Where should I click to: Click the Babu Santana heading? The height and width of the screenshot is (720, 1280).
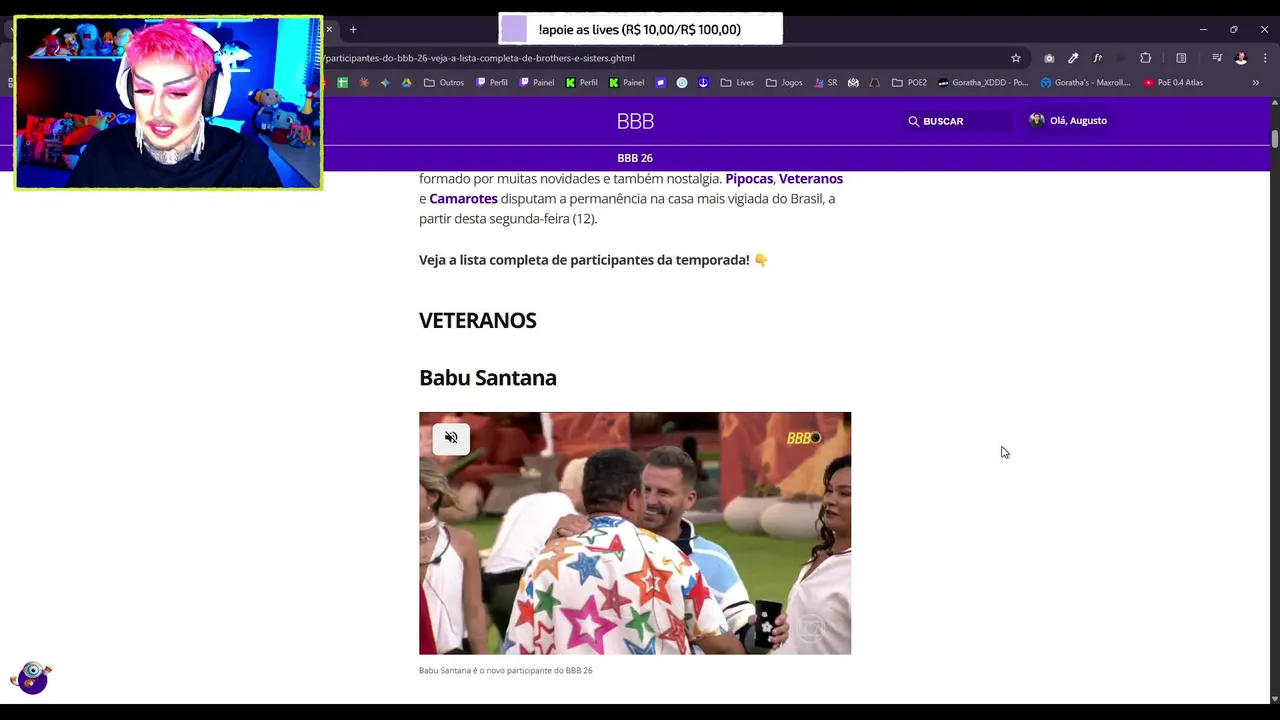[x=488, y=377]
